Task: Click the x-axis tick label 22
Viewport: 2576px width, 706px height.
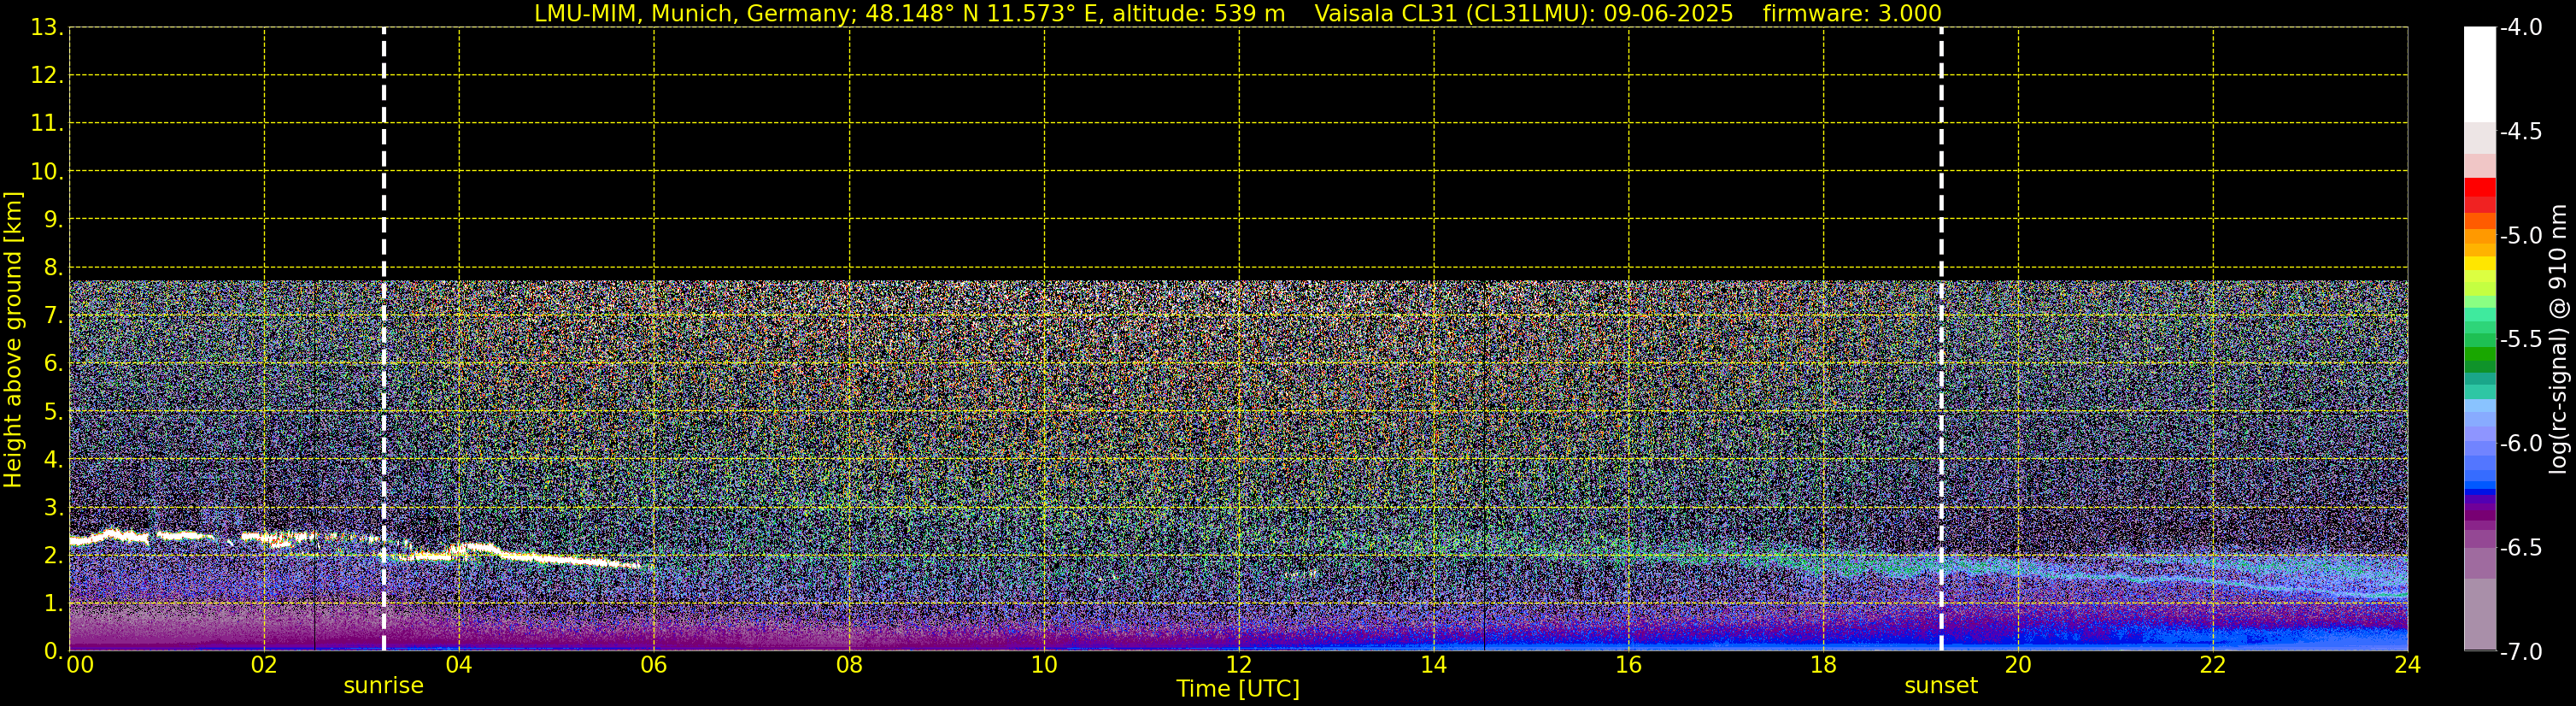Action: click(x=2213, y=665)
